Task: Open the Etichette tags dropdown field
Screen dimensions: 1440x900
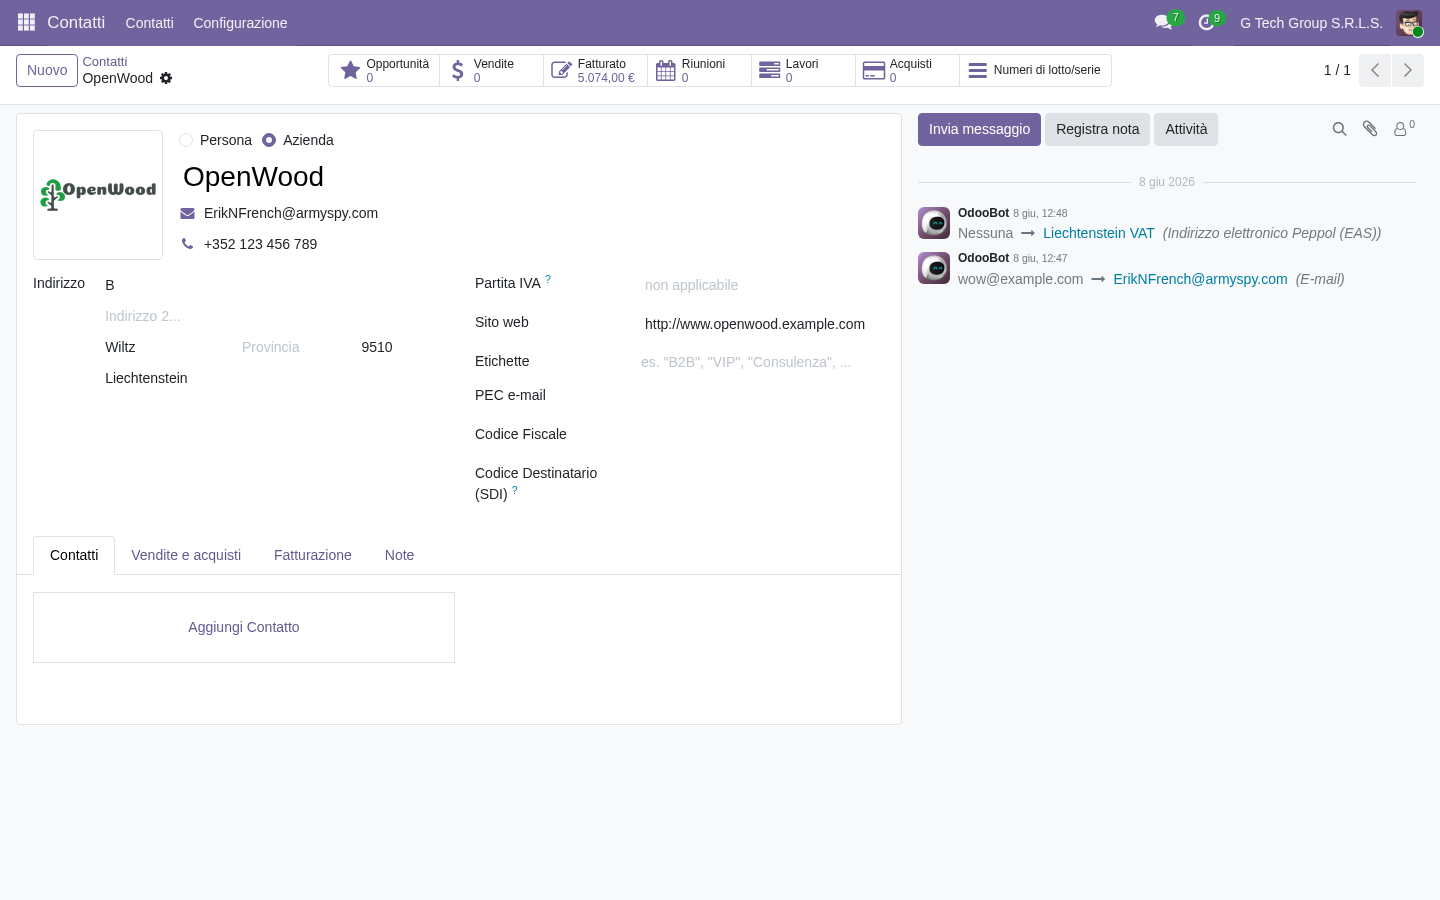Action: (762, 362)
